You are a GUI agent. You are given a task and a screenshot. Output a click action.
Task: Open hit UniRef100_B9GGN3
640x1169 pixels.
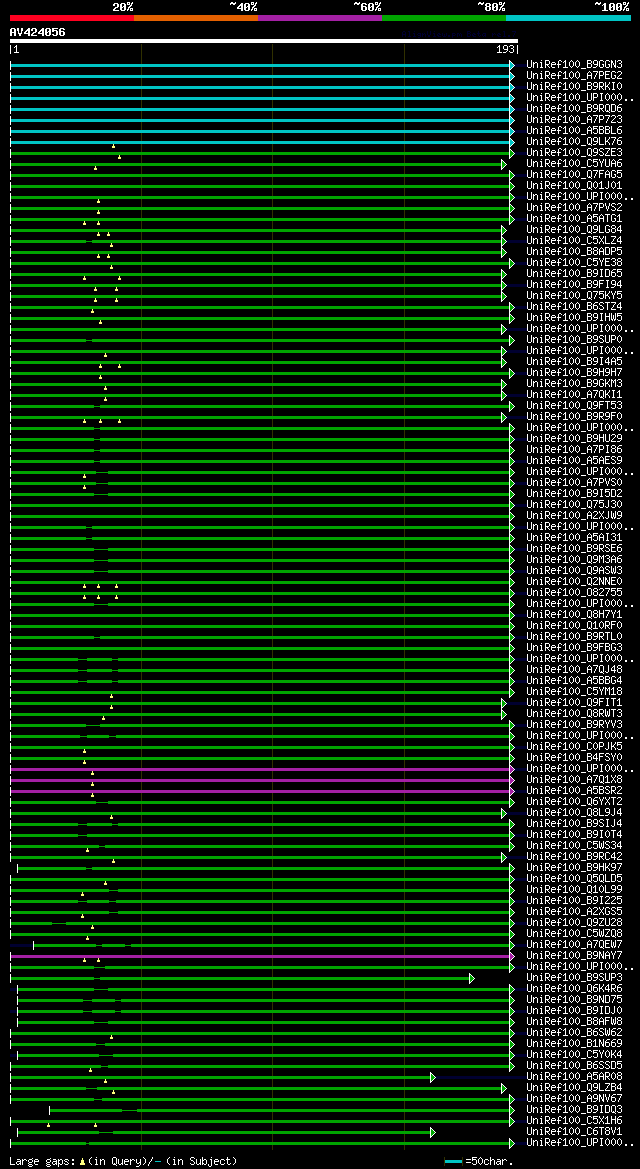click(x=574, y=65)
